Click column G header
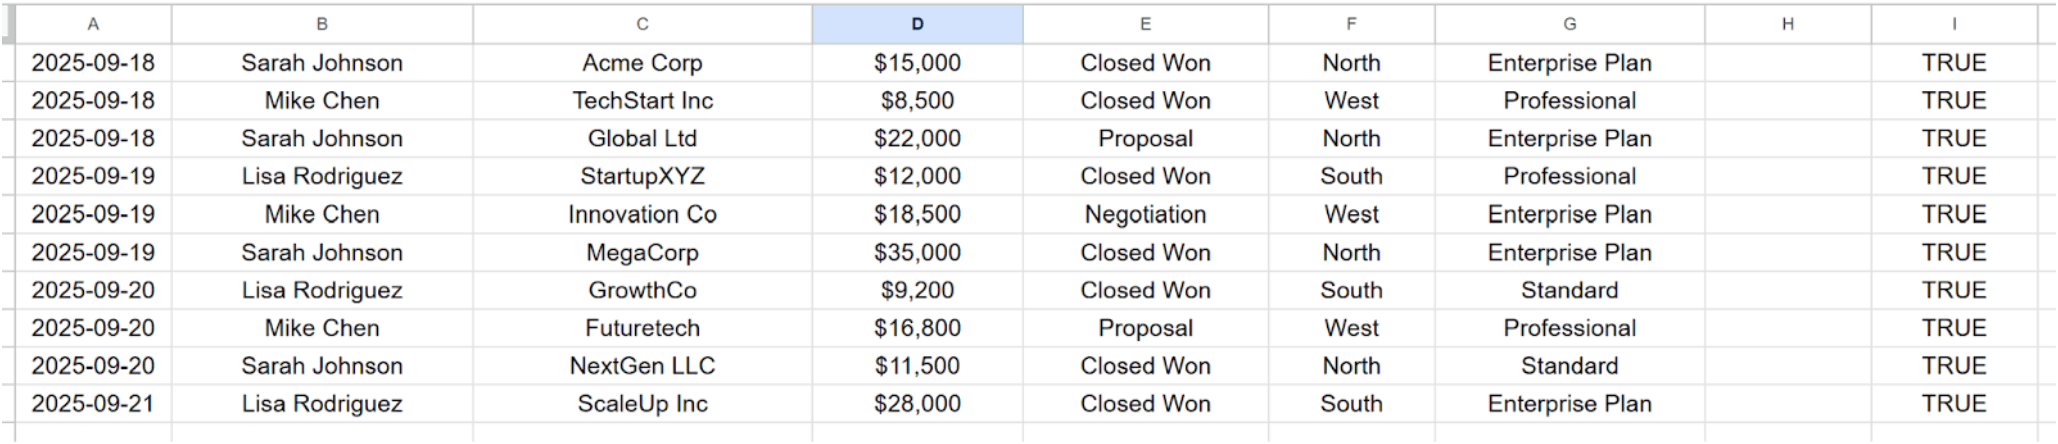The height and width of the screenshot is (444, 2058). 1569,24
